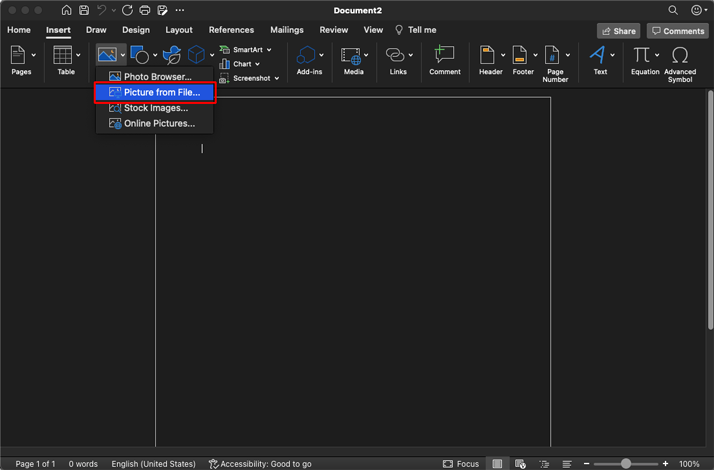Click the Add-ins button

click(310, 61)
